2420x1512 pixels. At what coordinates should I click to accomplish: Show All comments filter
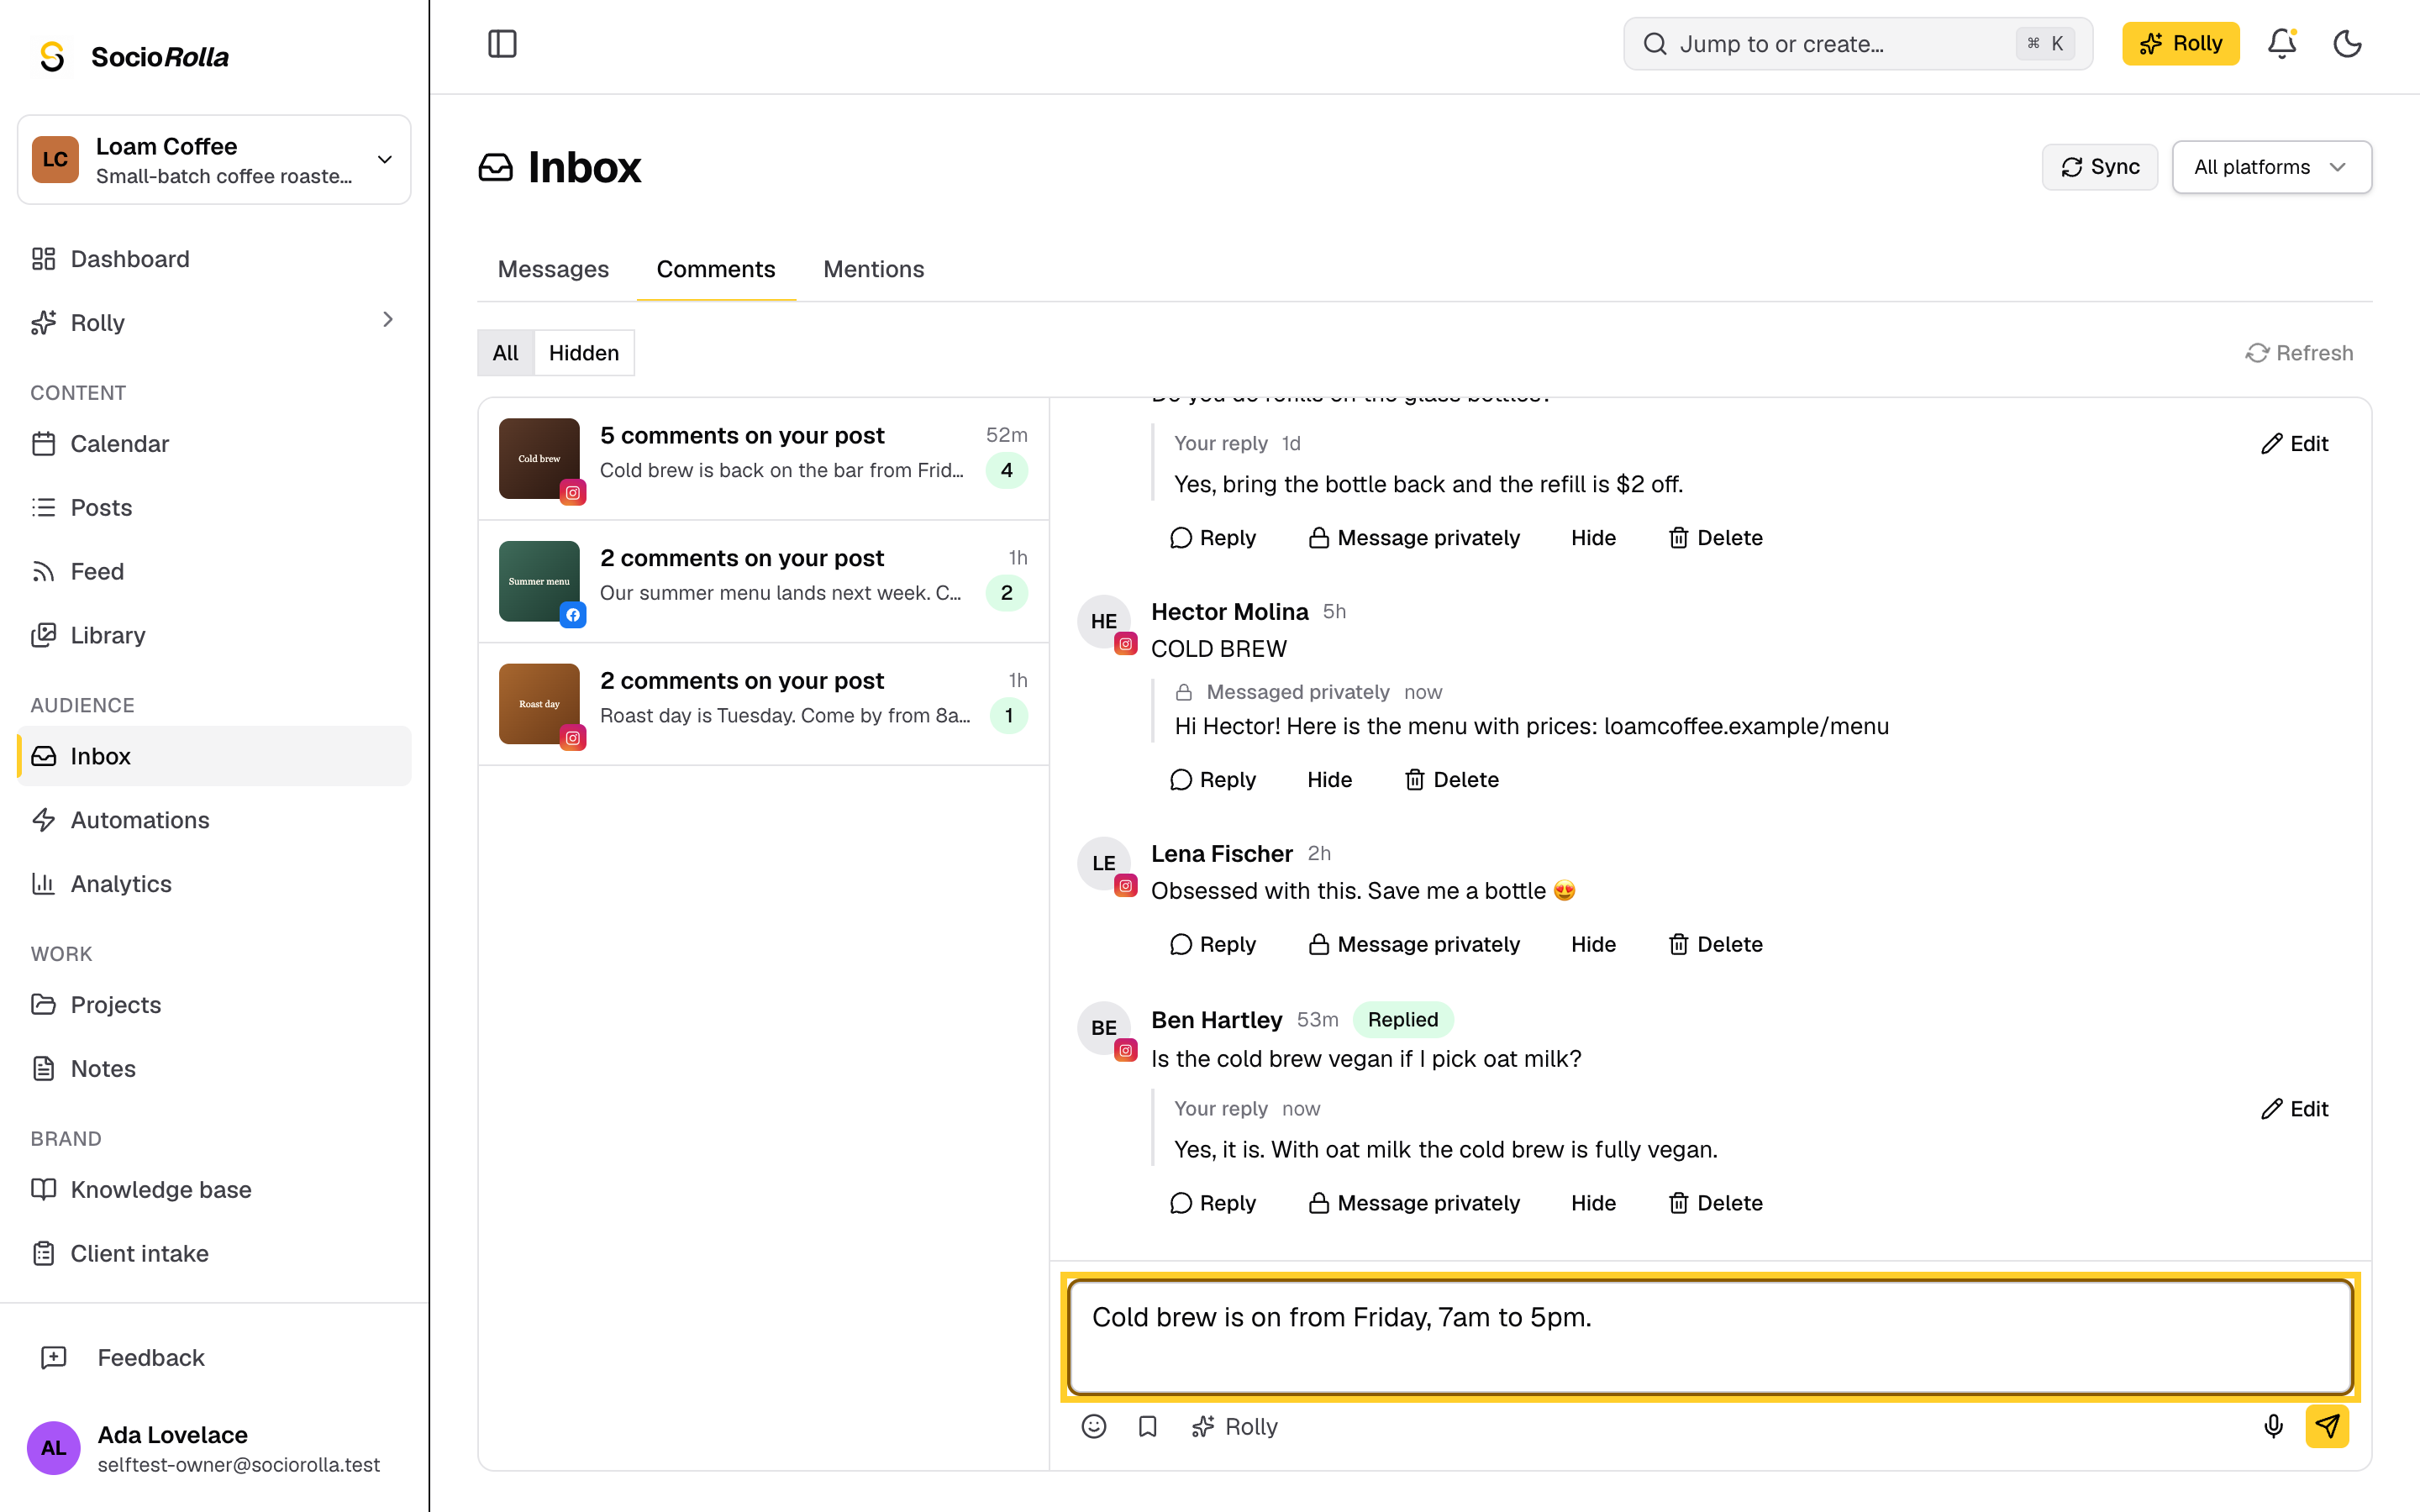pos(506,353)
